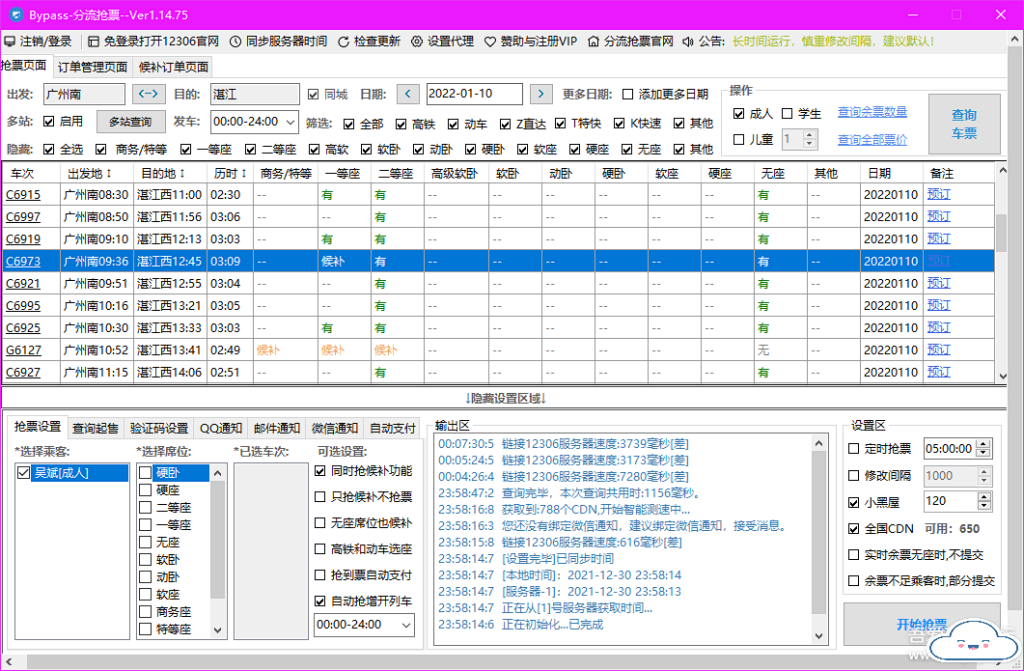Increase the 小黑屋 value with the up stepper
This screenshot has height=671, width=1024.
pos(982,496)
